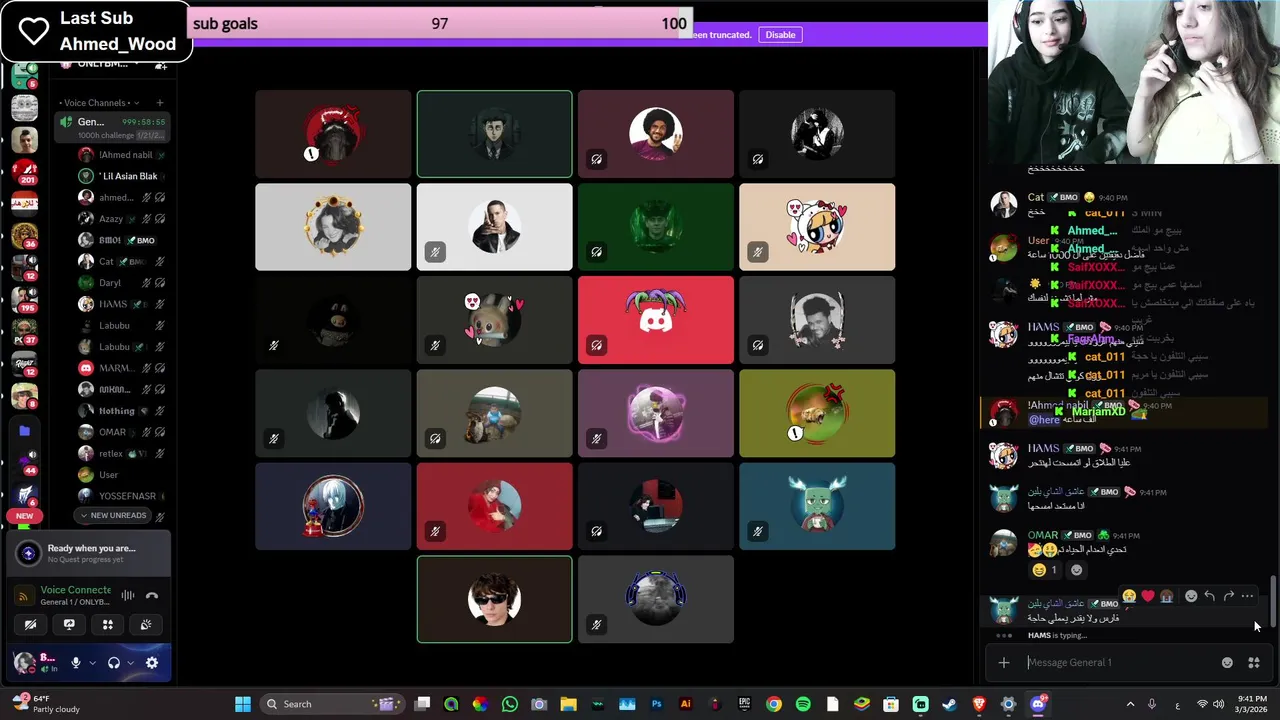This screenshot has height=720, width=1280.
Task: Open OMAR's username in chat
Action: pyautogui.click(x=1042, y=535)
